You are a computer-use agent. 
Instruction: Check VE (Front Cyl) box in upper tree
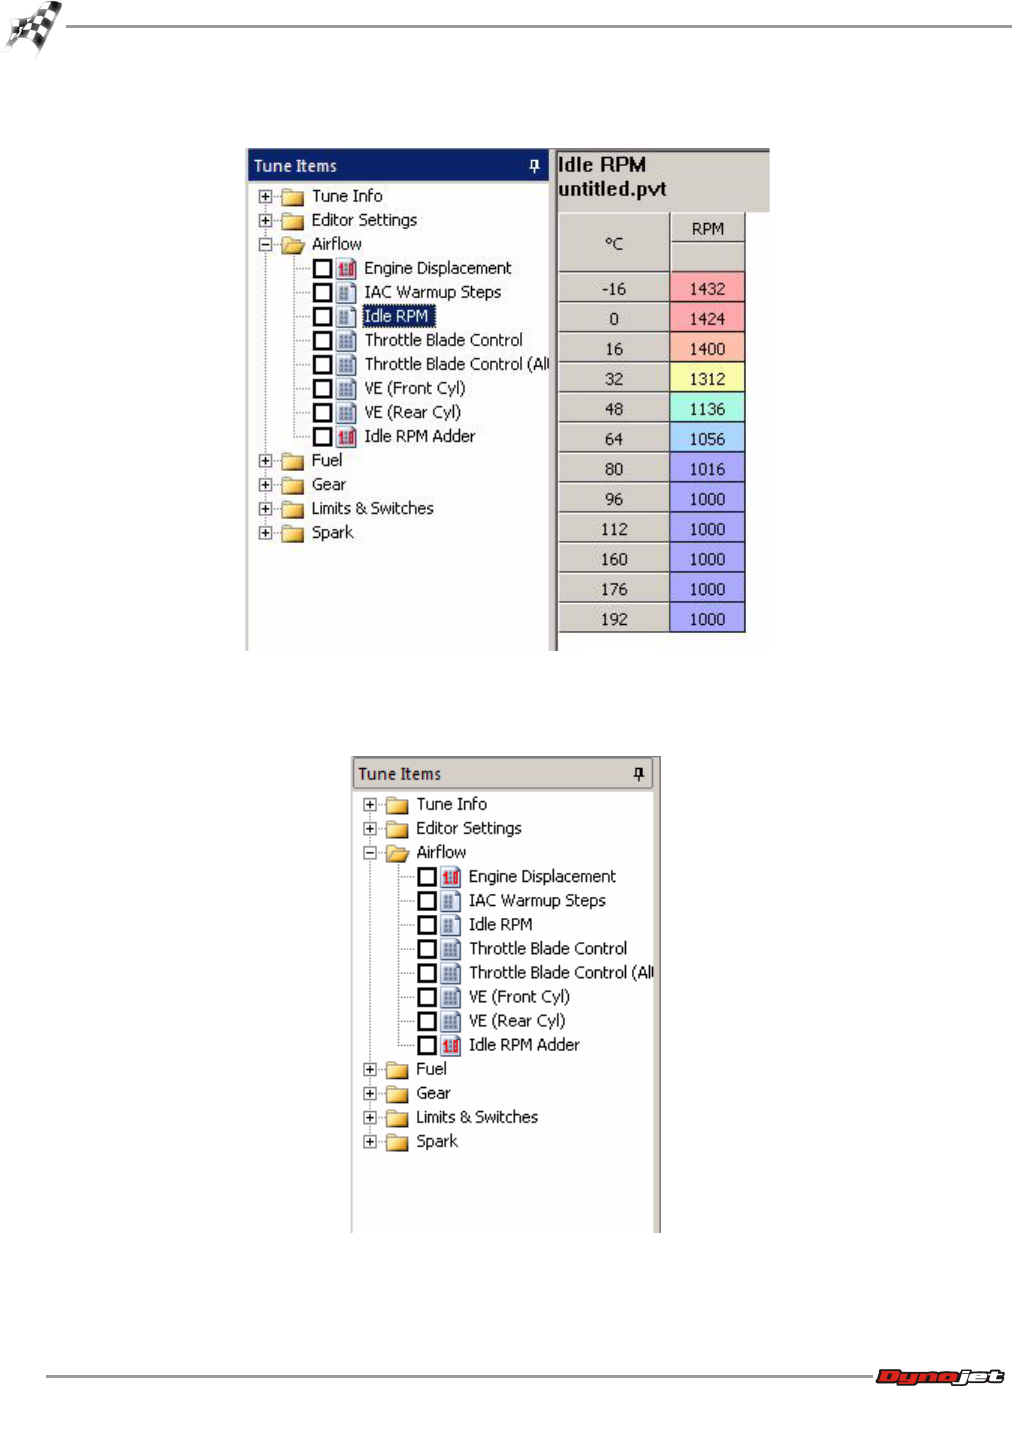click(322, 388)
